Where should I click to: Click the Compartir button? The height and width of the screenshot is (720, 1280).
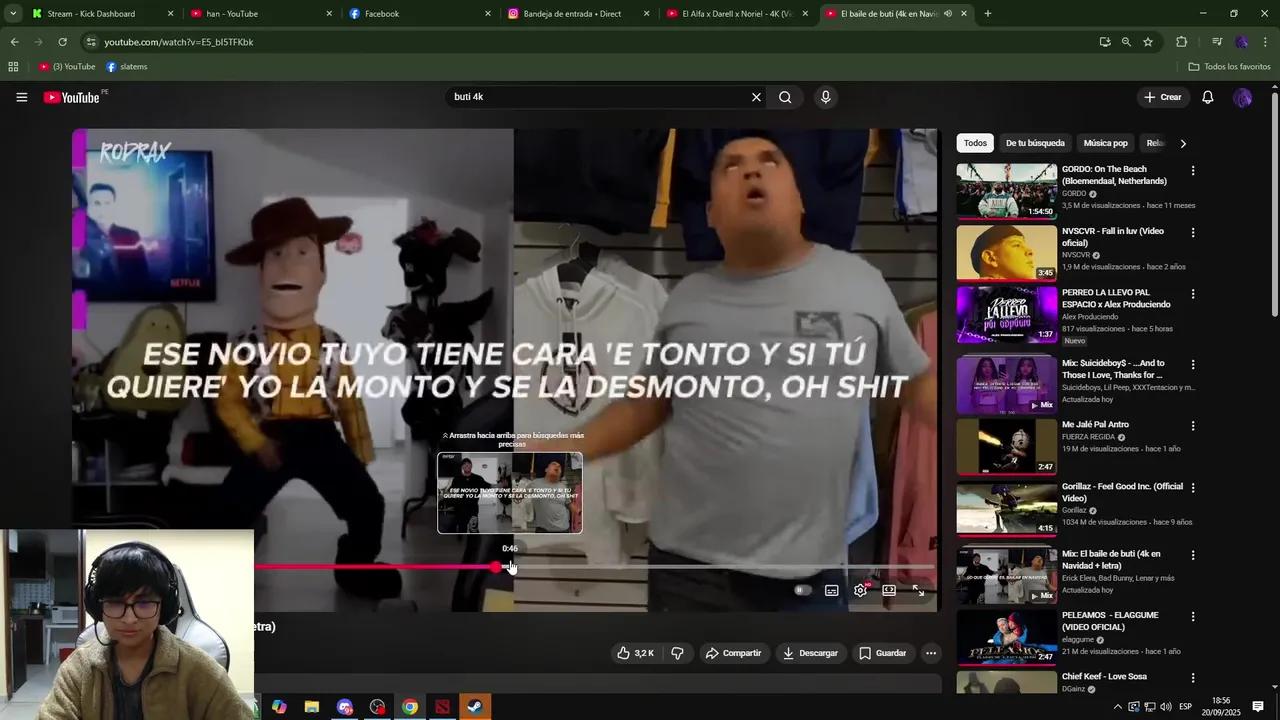733,653
